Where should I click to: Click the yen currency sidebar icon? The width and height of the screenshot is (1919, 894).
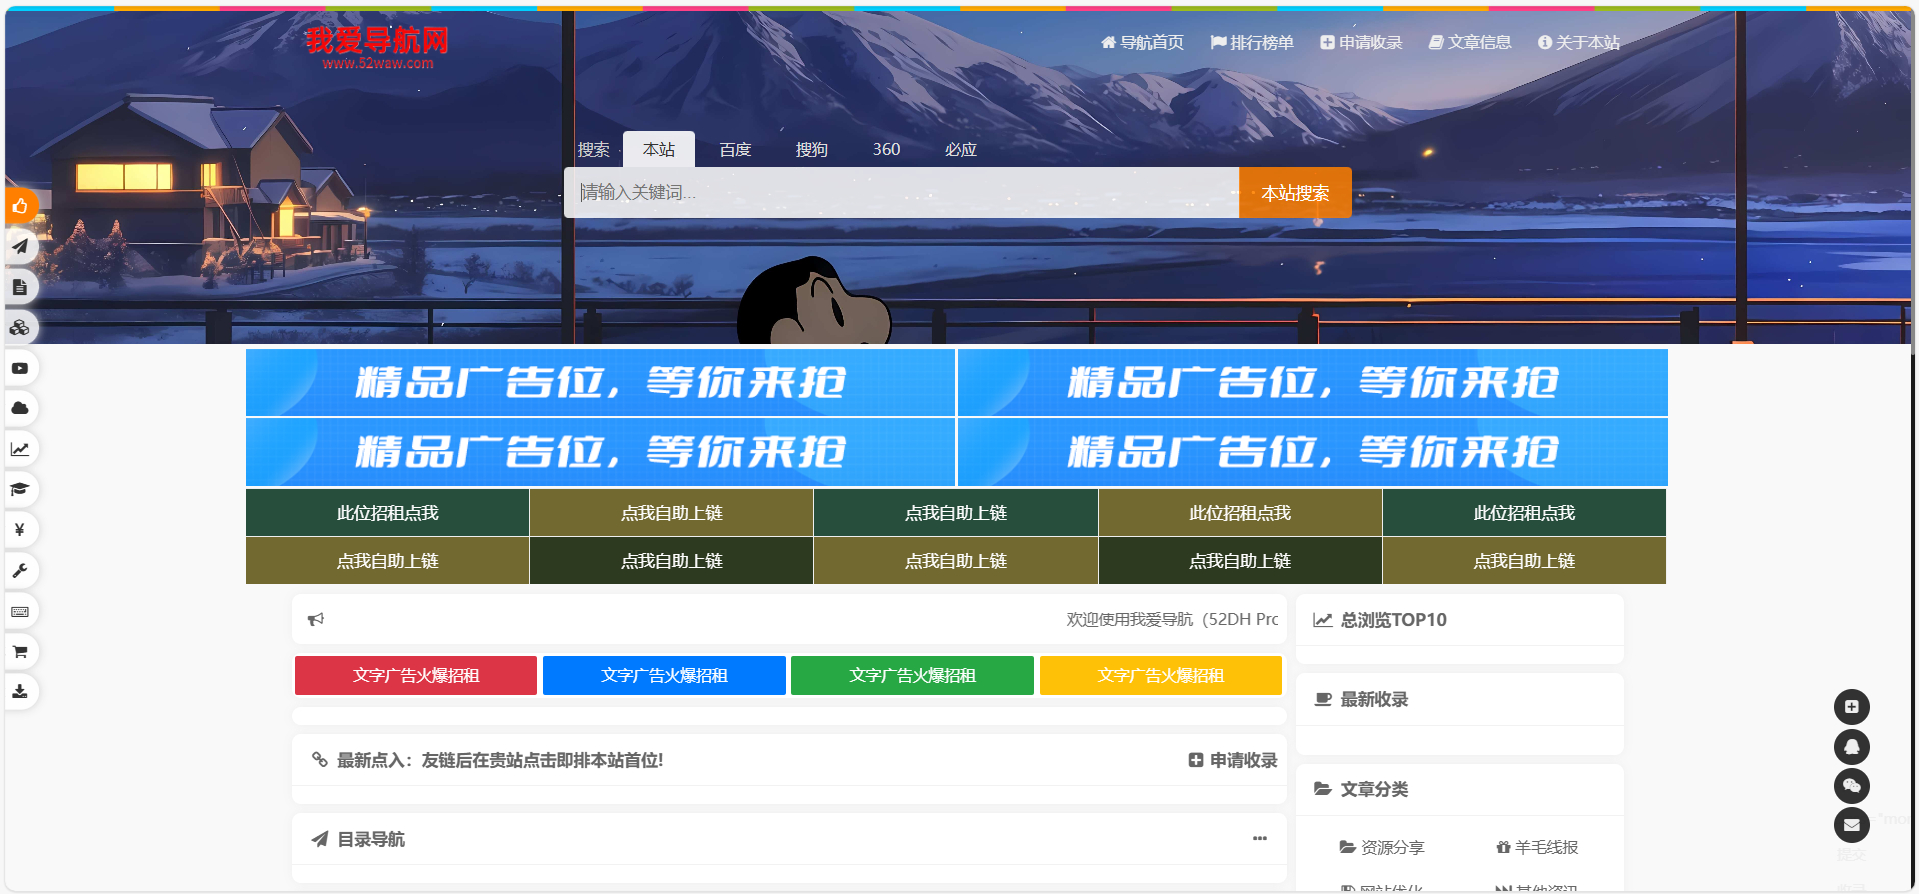[x=20, y=529]
